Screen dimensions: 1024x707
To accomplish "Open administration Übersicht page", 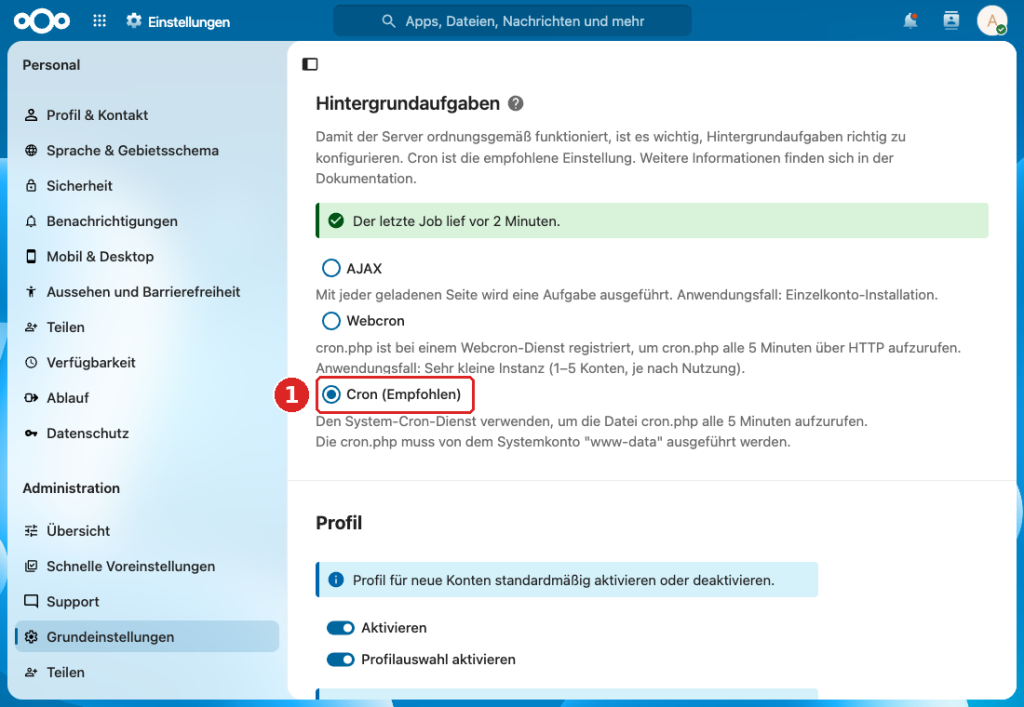I will 148,531.
